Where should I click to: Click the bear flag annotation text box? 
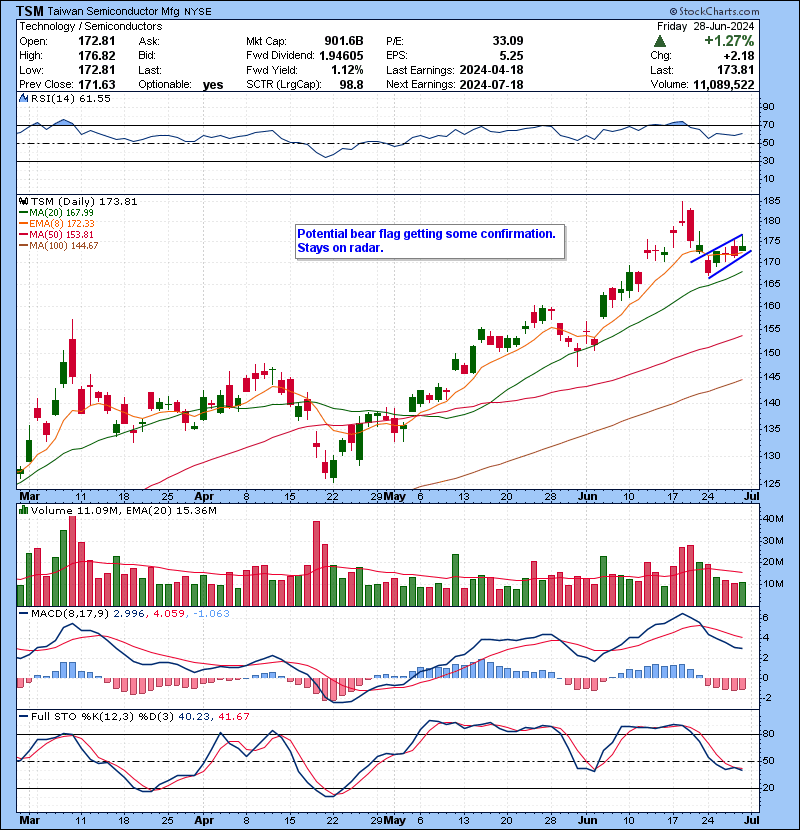pos(430,241)
